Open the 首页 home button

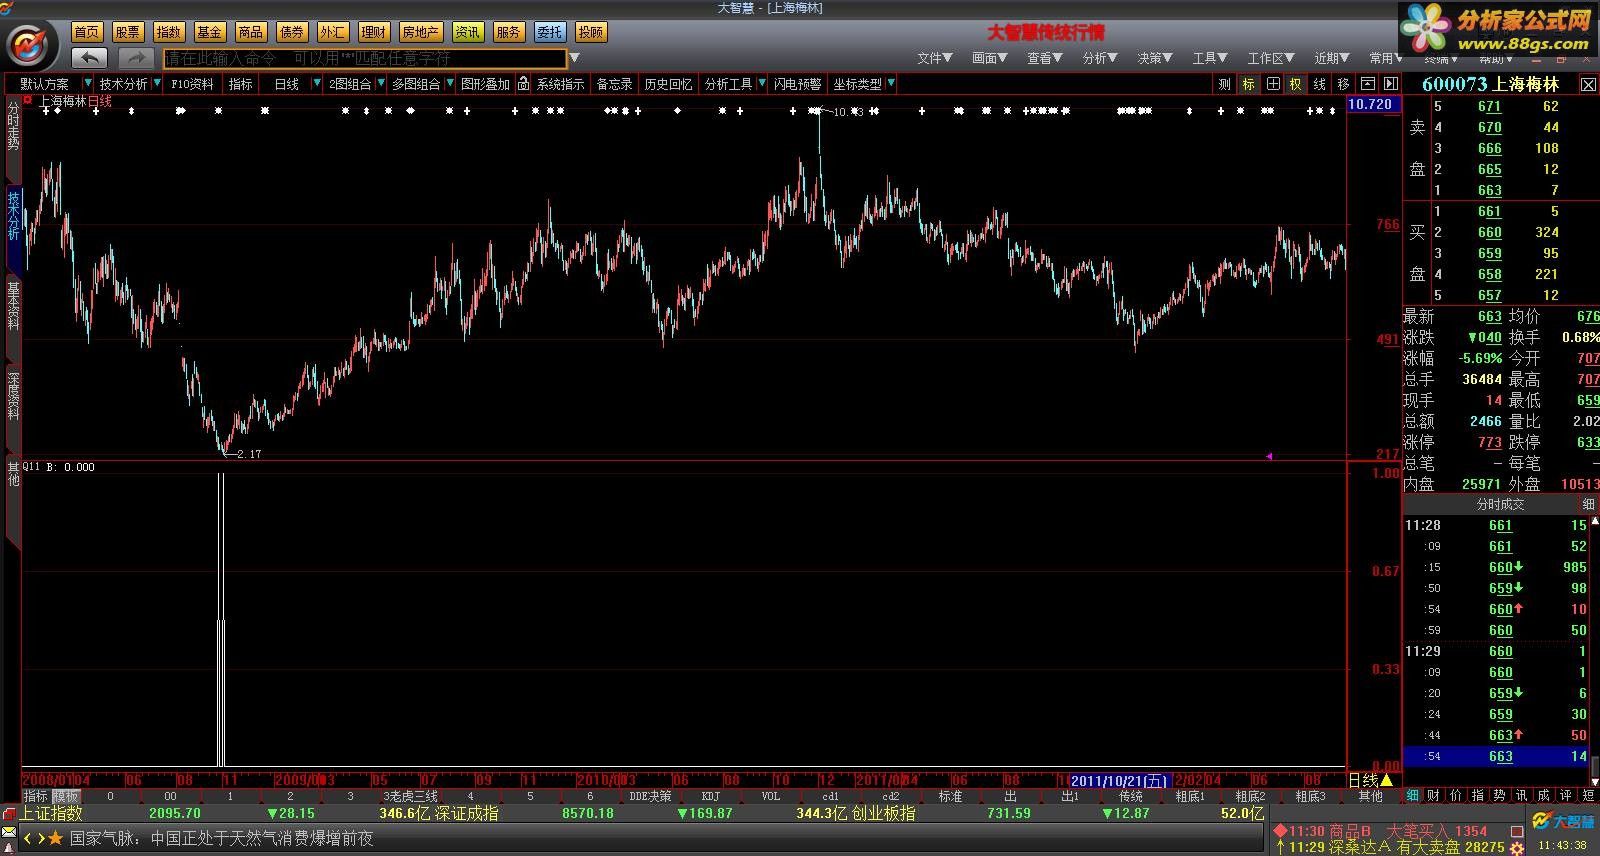point(87,32)
